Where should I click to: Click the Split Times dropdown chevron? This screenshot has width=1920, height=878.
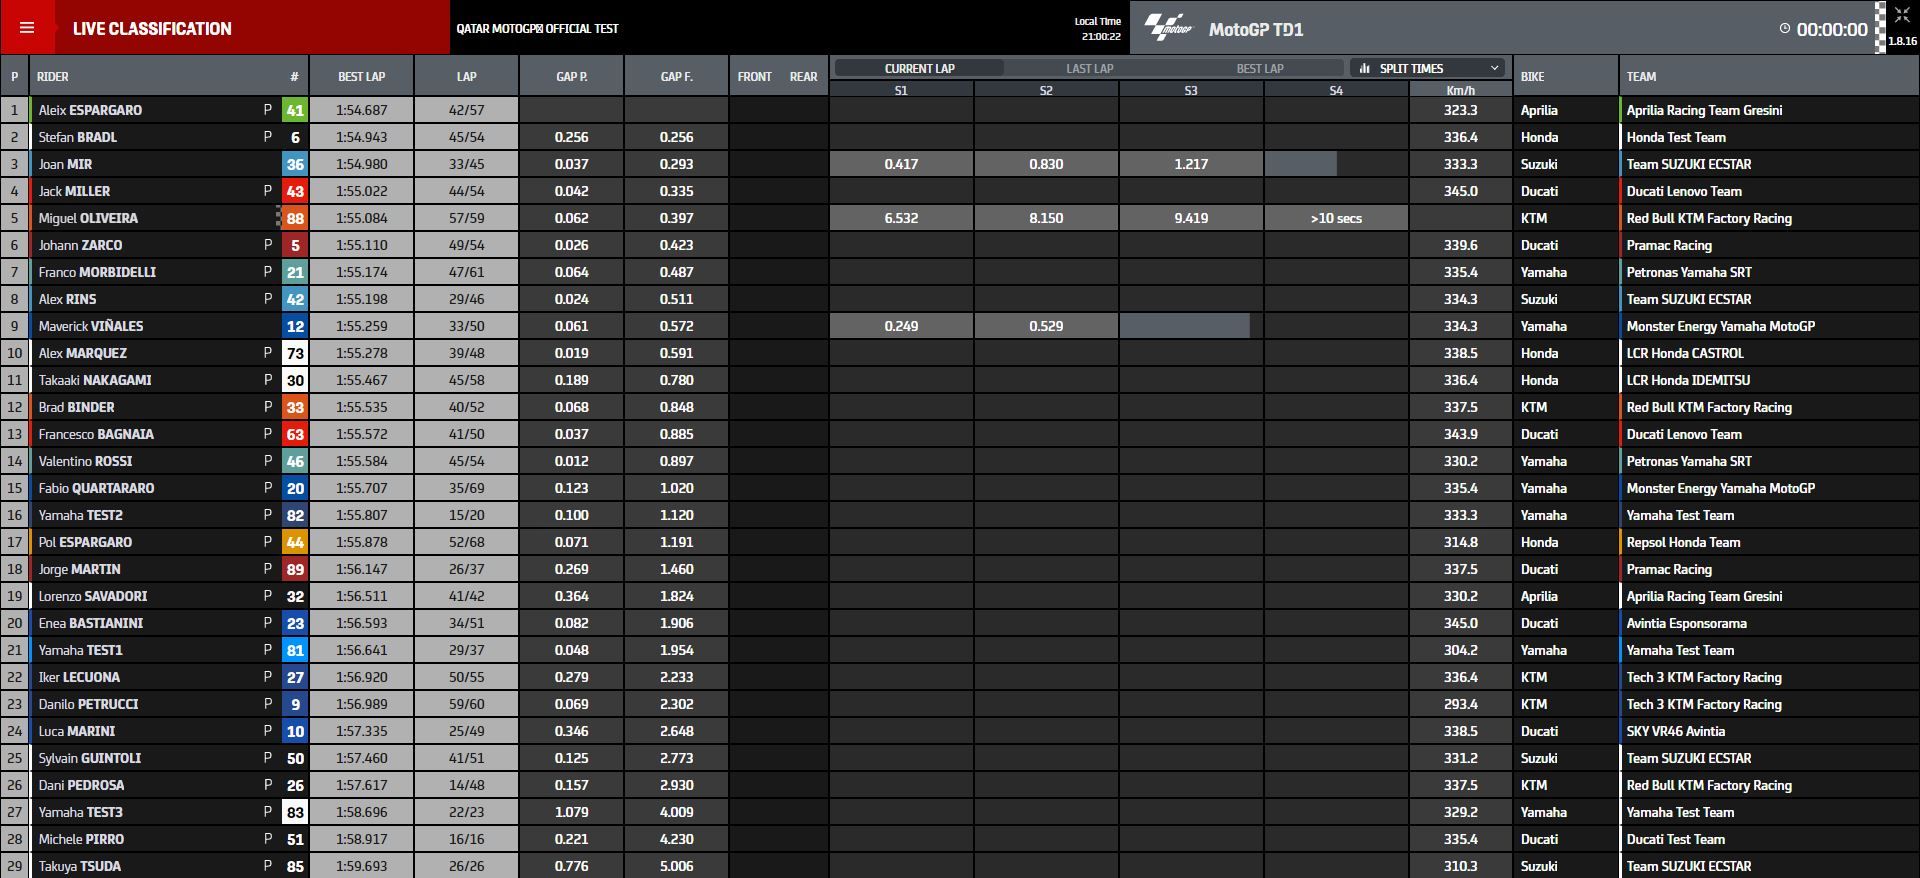coord(1494,68)
